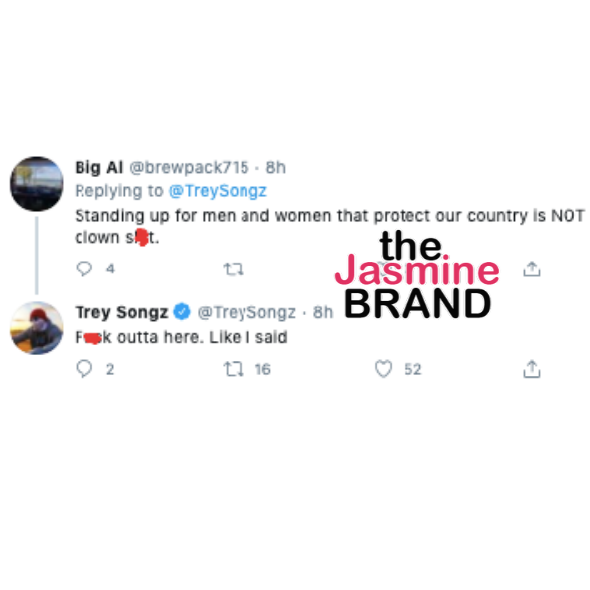
Task: Share Big Al's tweet via share icon
Action: click(x=532, y=269)
